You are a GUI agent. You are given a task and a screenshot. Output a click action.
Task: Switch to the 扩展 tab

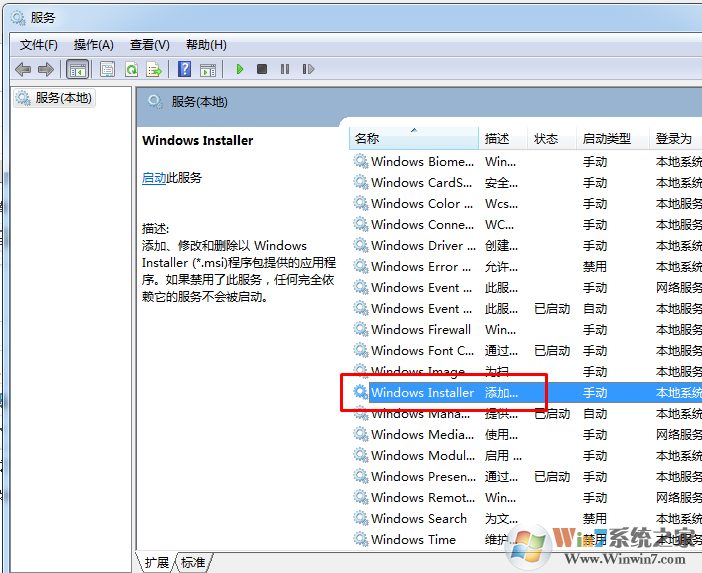point(156,562)
